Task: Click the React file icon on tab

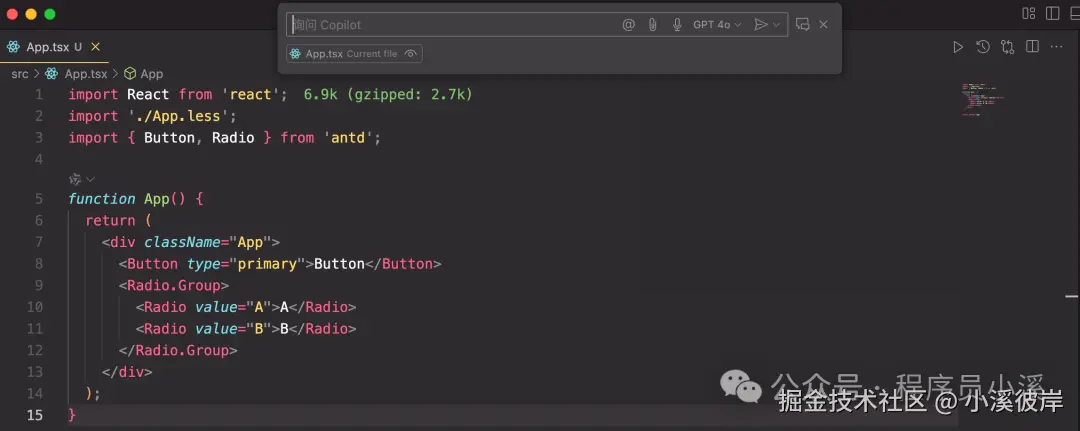Action: 13,47
